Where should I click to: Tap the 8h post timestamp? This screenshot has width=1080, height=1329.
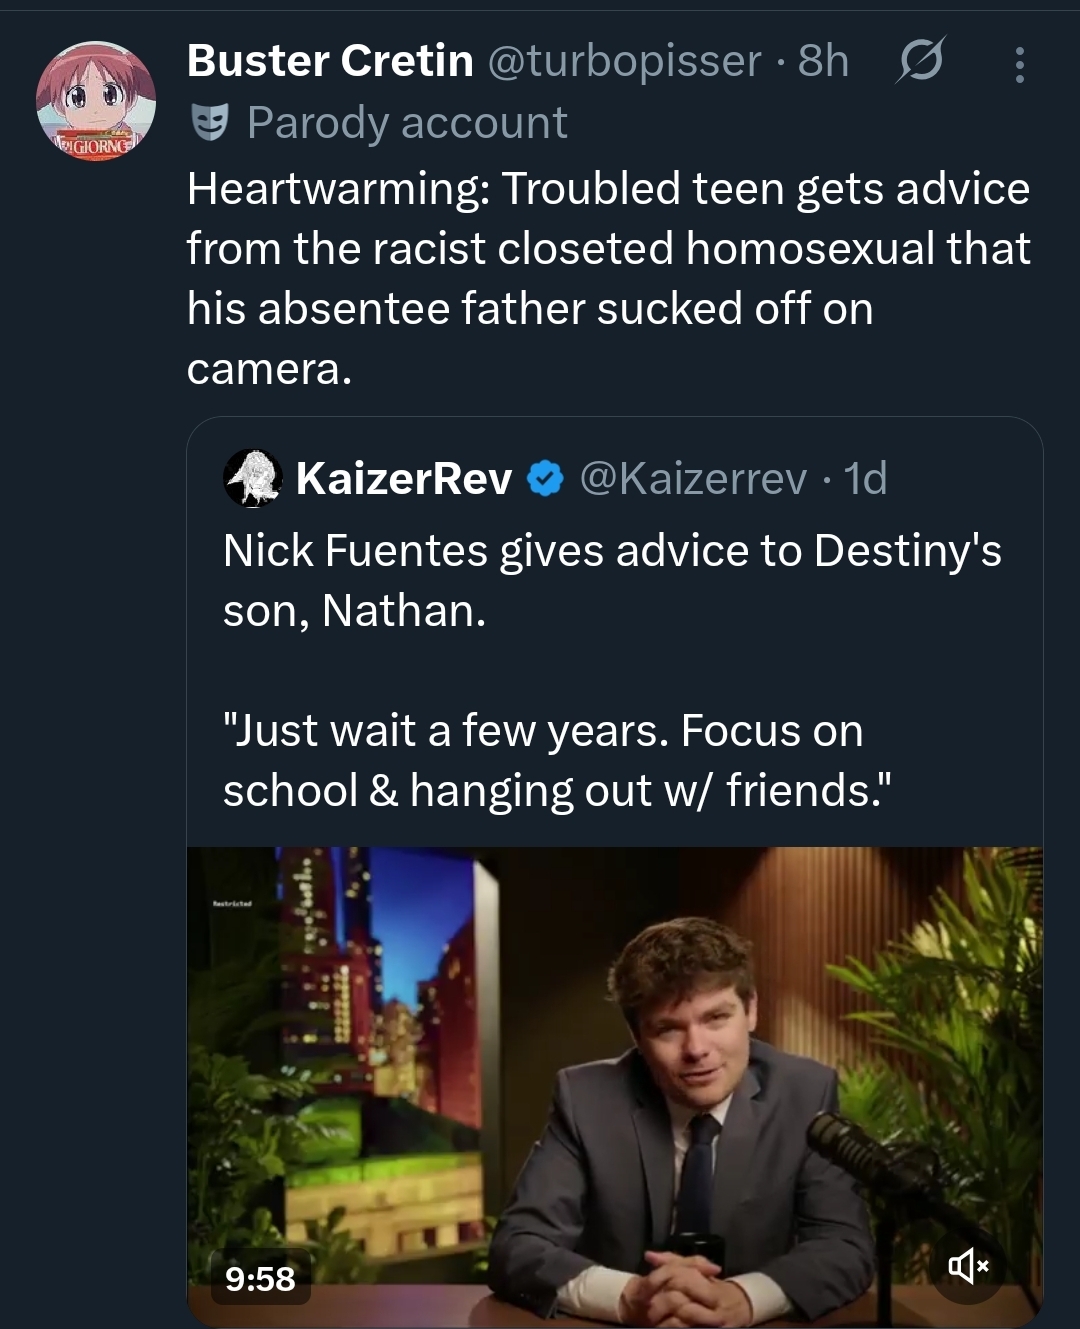(x=823, y=61)
